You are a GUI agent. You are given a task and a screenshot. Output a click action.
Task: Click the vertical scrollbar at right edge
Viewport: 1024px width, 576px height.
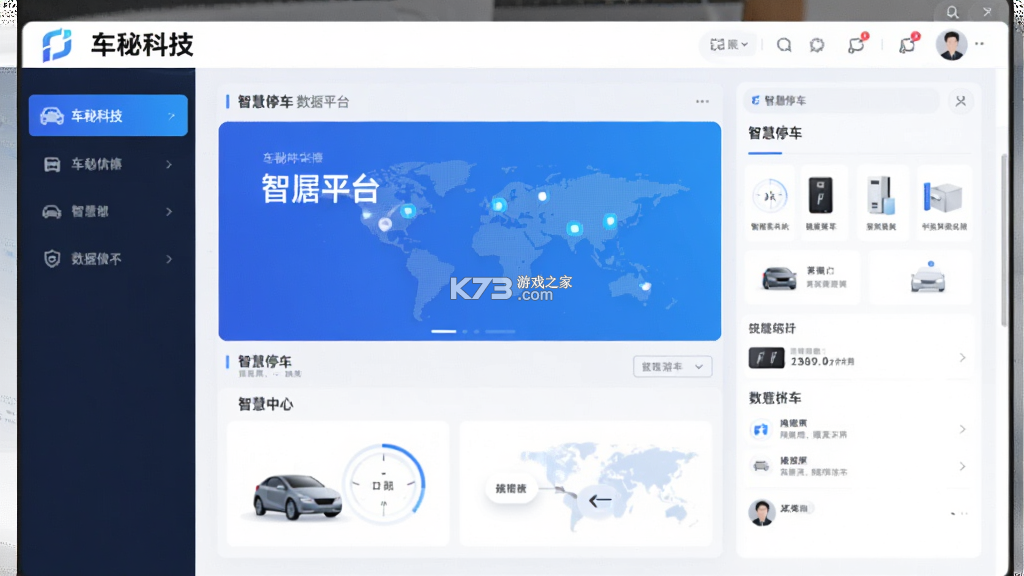pyautogui.click(x=1004, y=238)
